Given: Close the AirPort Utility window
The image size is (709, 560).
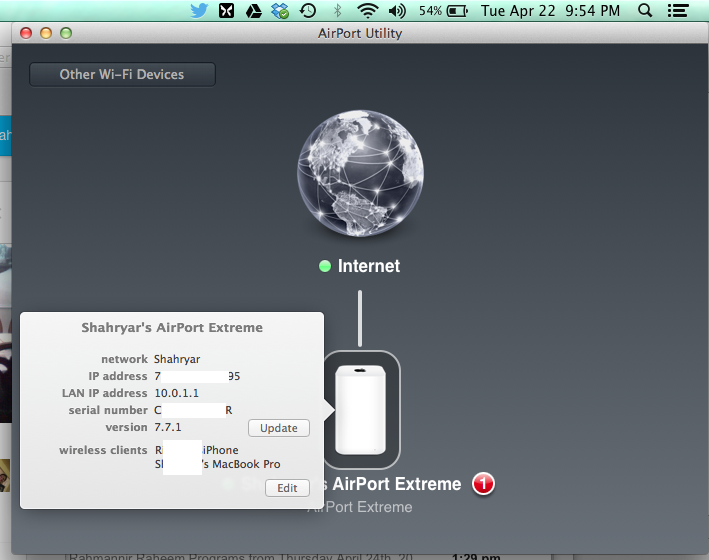Looking at the screenshot, I should click(26, 33).
